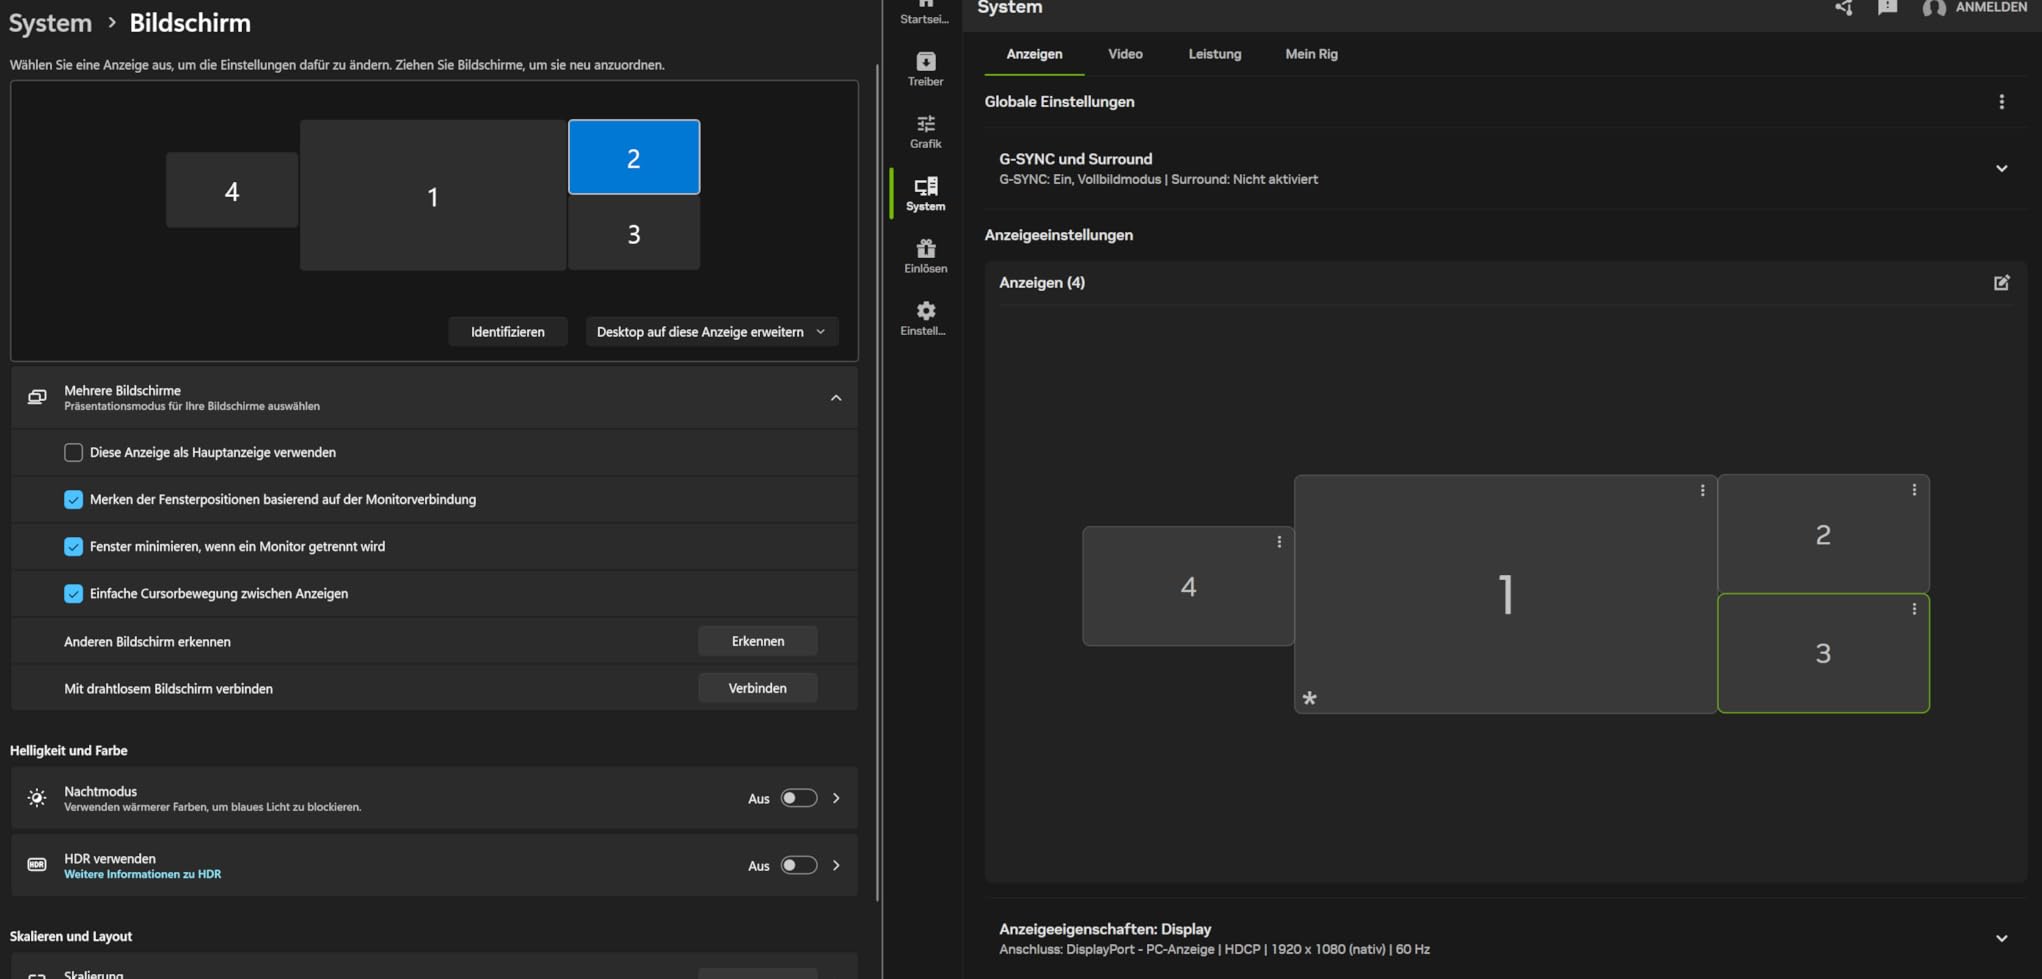Image resolution: width=2042 pixels, height=979 pixels.
Task: Switch to the Leistung tab
Action: (x=1214, y=54)
